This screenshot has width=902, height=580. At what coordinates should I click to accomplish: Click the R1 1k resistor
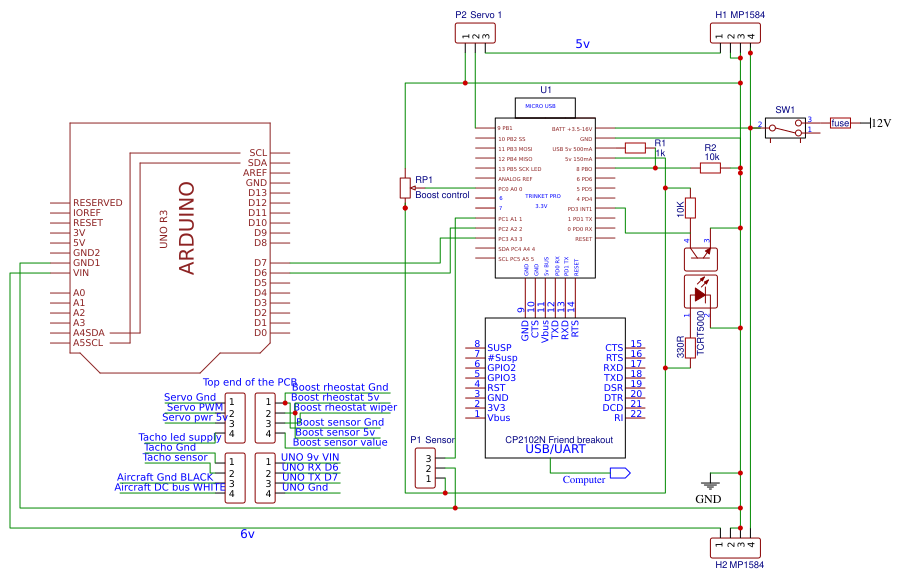click(x=635, y=147)
